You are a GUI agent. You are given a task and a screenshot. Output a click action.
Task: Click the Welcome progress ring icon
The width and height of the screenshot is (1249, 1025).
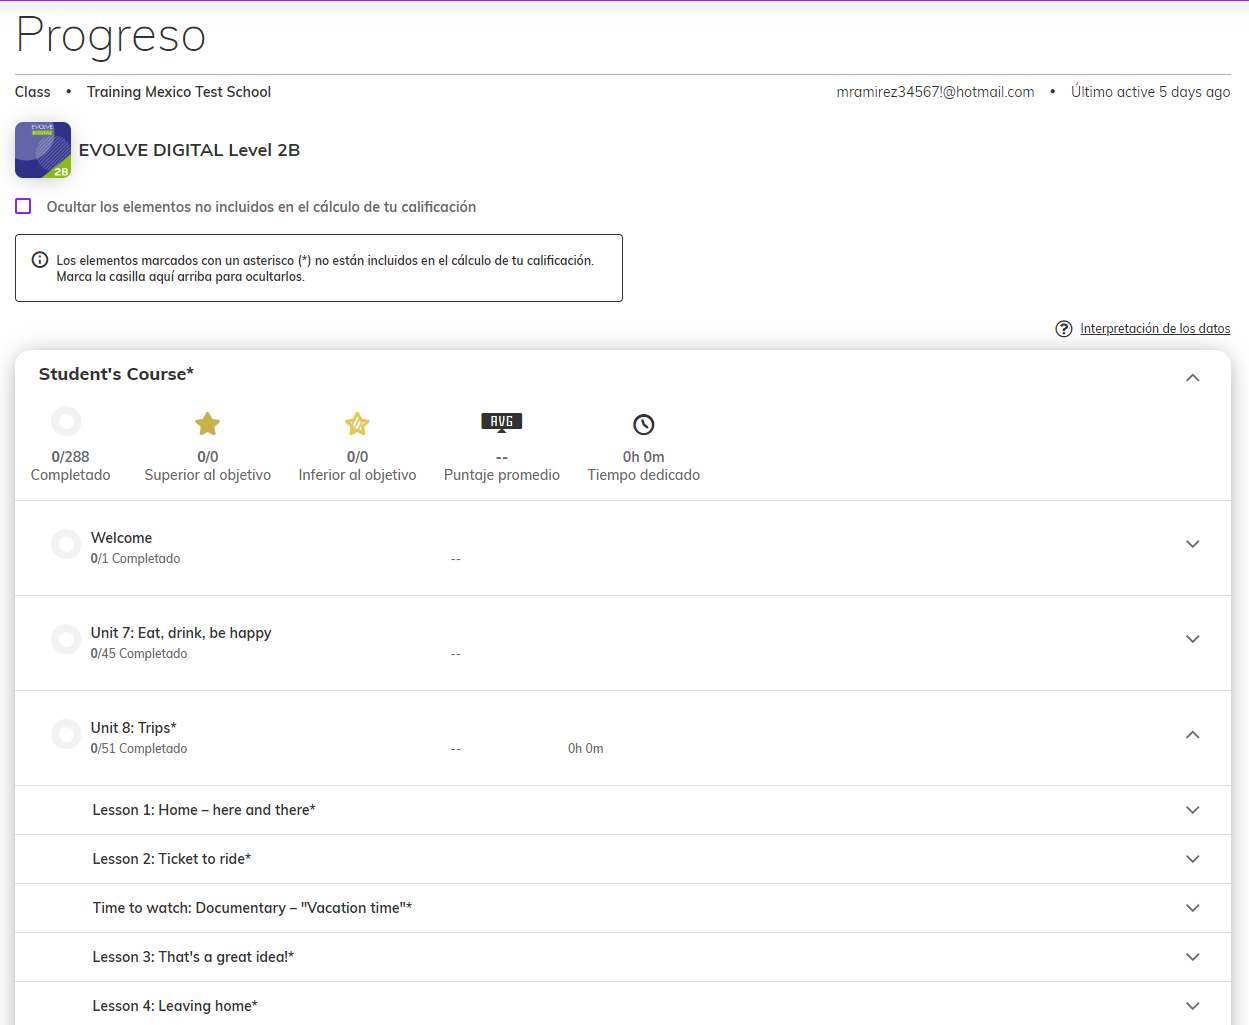pyautogui.click(x=66, y=544)
